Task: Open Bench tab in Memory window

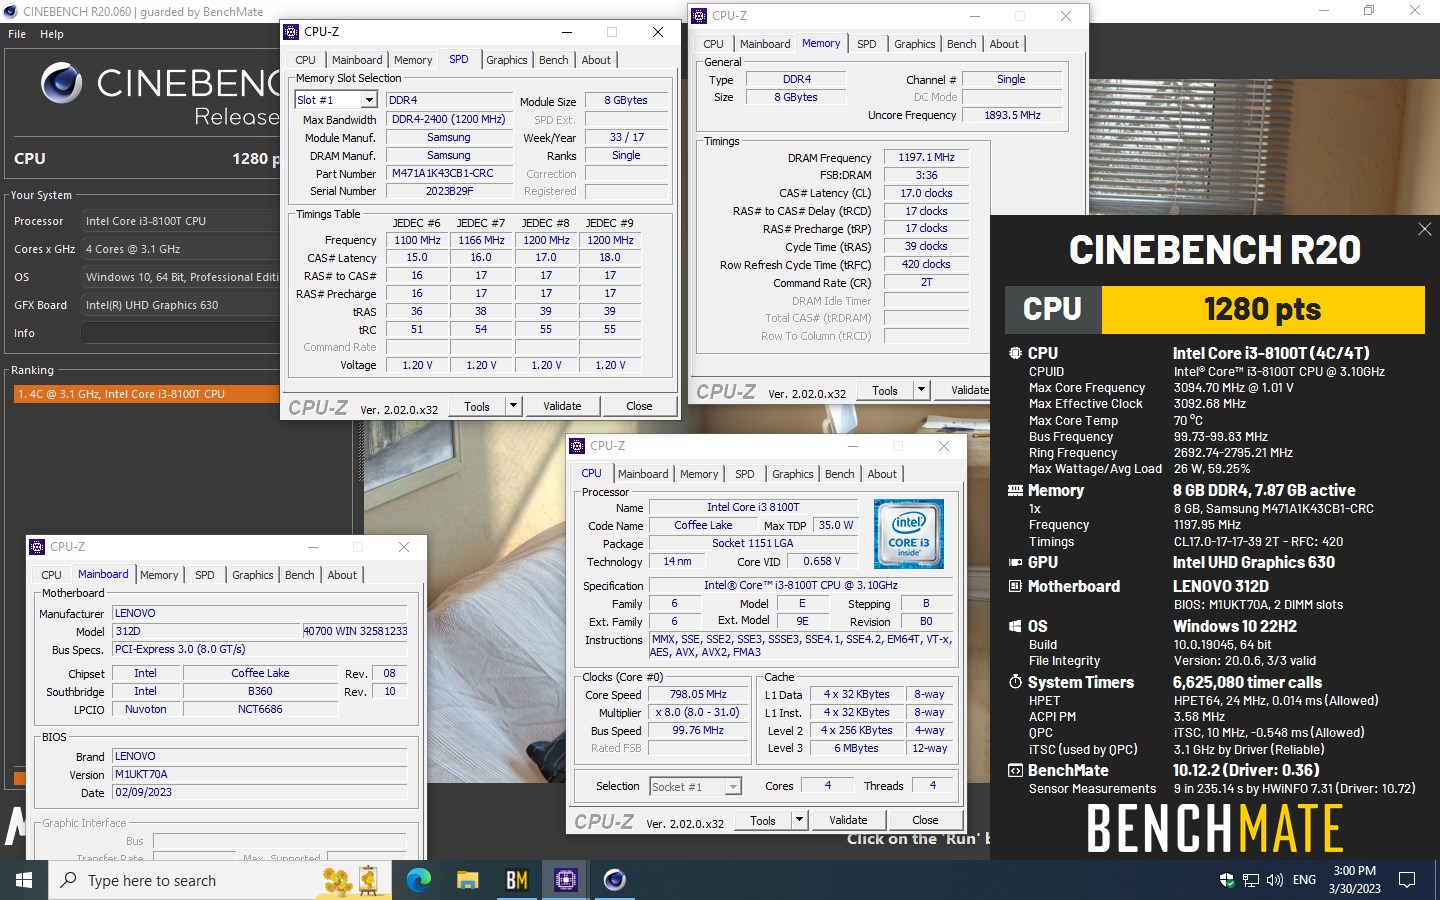Action: [962, 44]
